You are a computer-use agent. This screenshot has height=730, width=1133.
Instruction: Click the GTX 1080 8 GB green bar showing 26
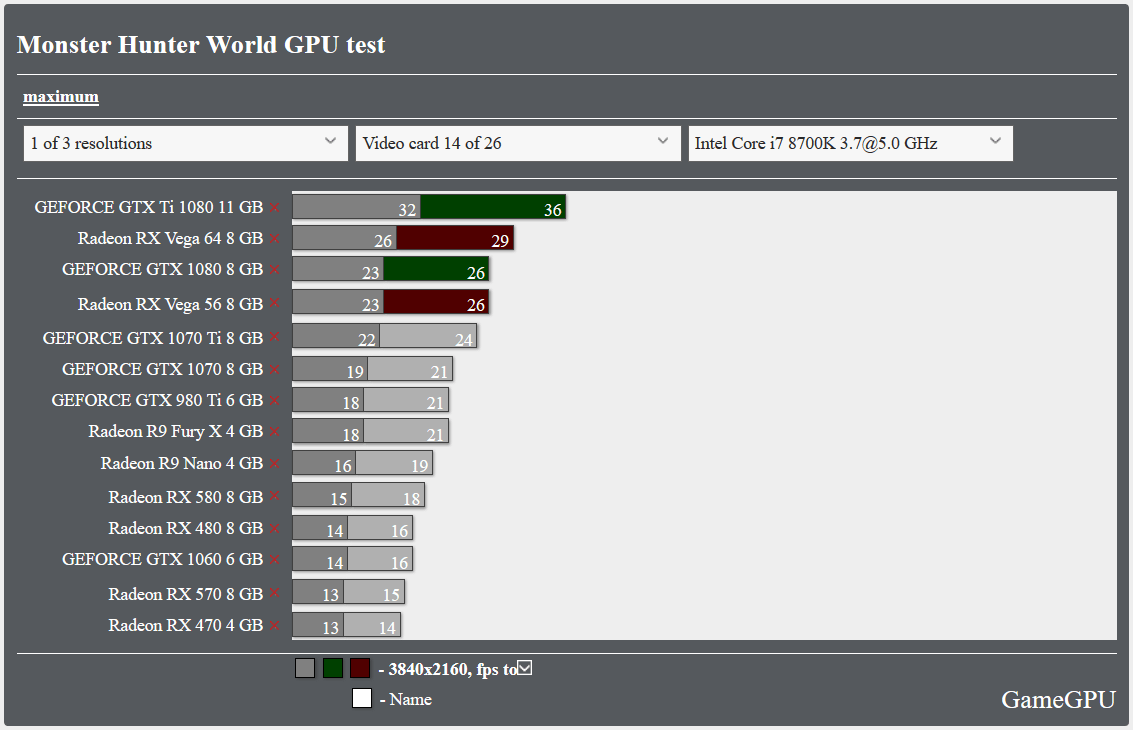[x=436, y=269]
